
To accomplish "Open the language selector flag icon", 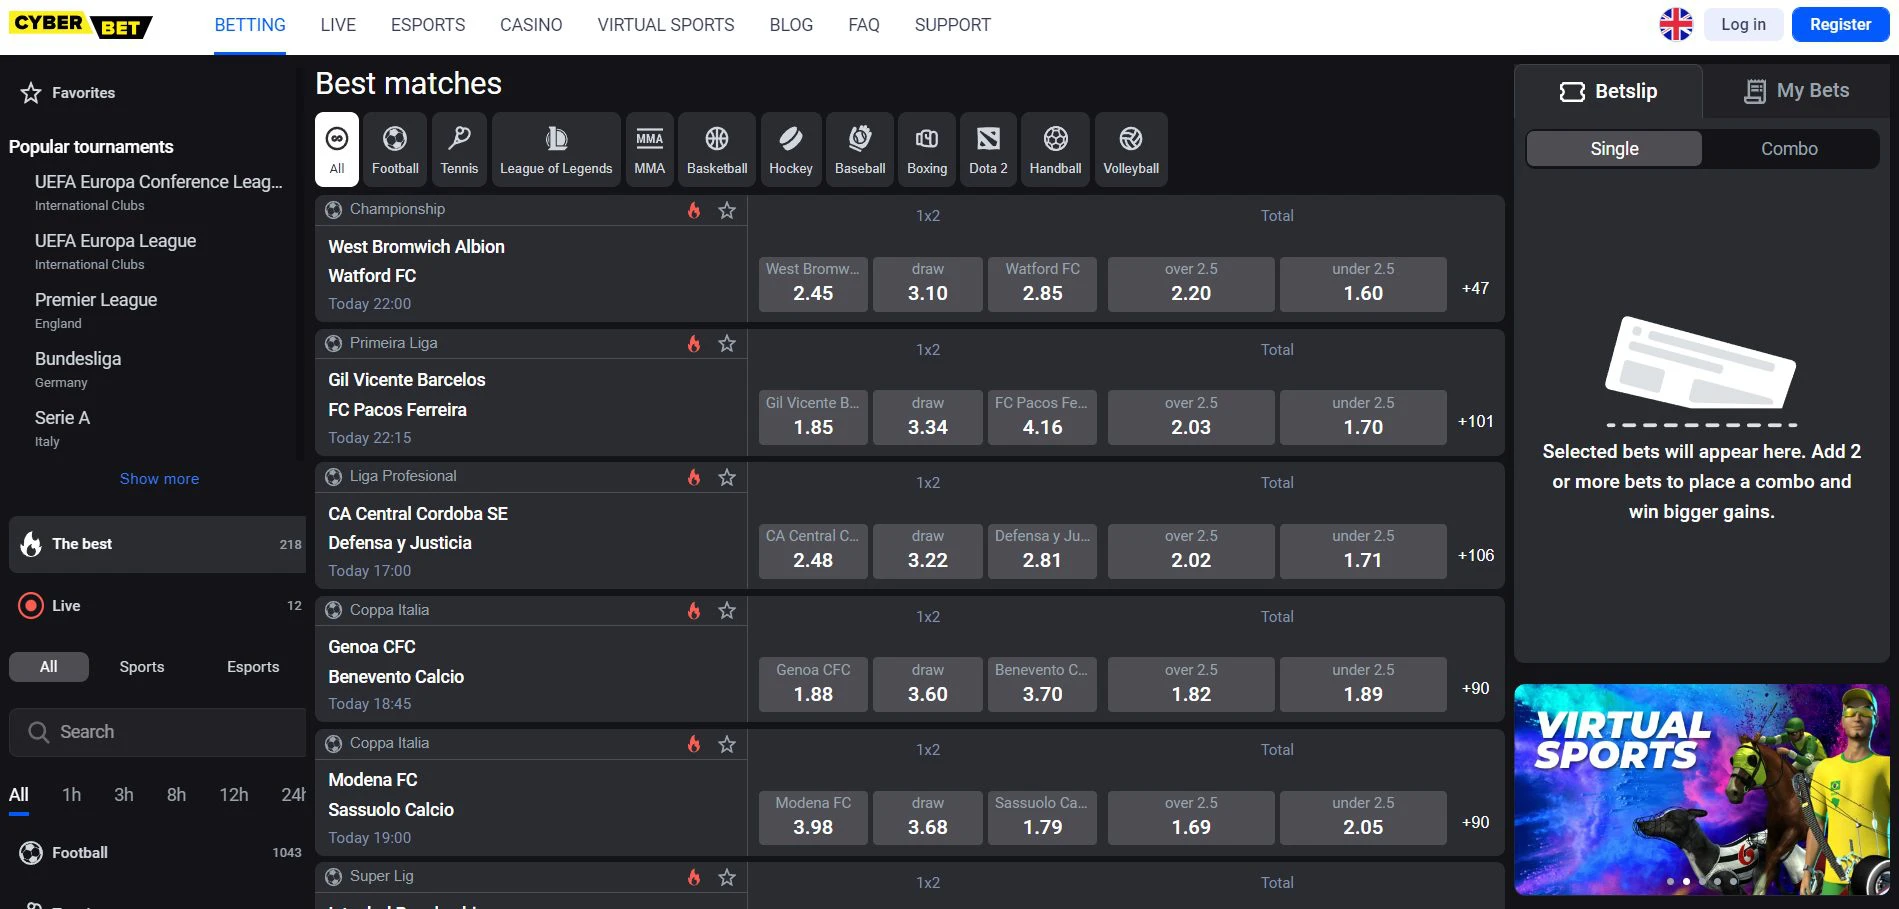I will (x=1676, y=24).
